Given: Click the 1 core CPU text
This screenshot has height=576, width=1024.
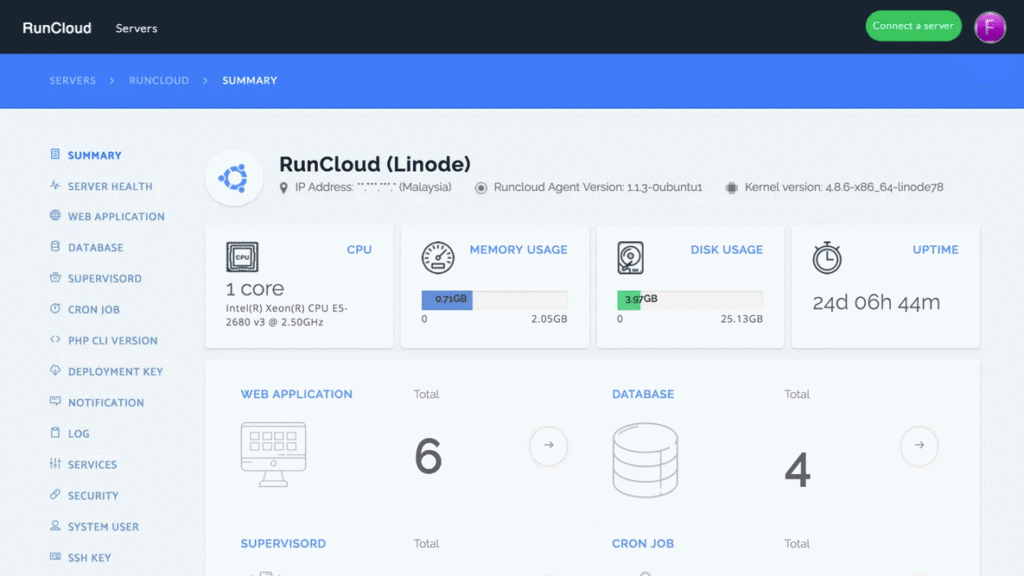Looking at the screenshot, I should (255, 288).
